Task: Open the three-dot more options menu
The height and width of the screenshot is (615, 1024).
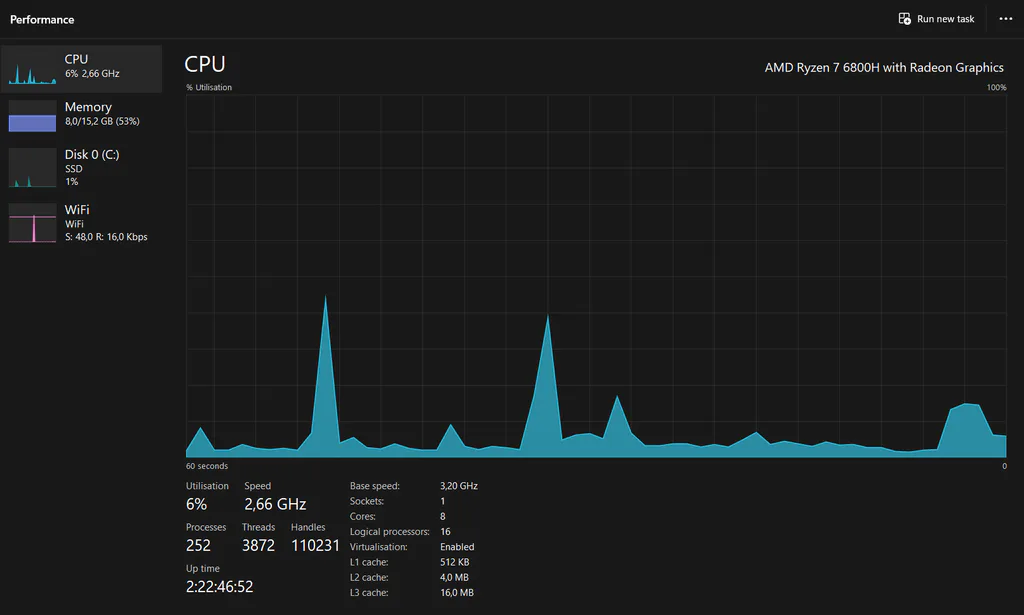Action: pos(1006,19)
